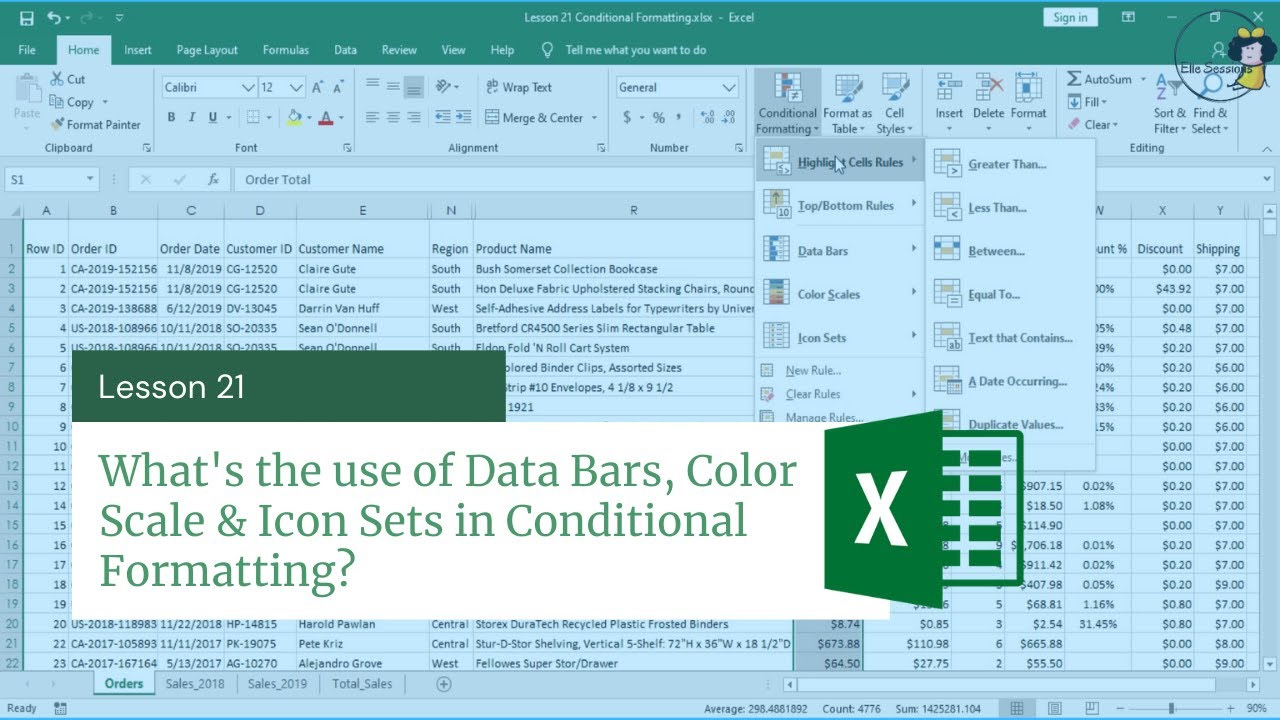Open Top/Bottom Rules submenu
1280x720 pixels.
(x=839, y=206)
